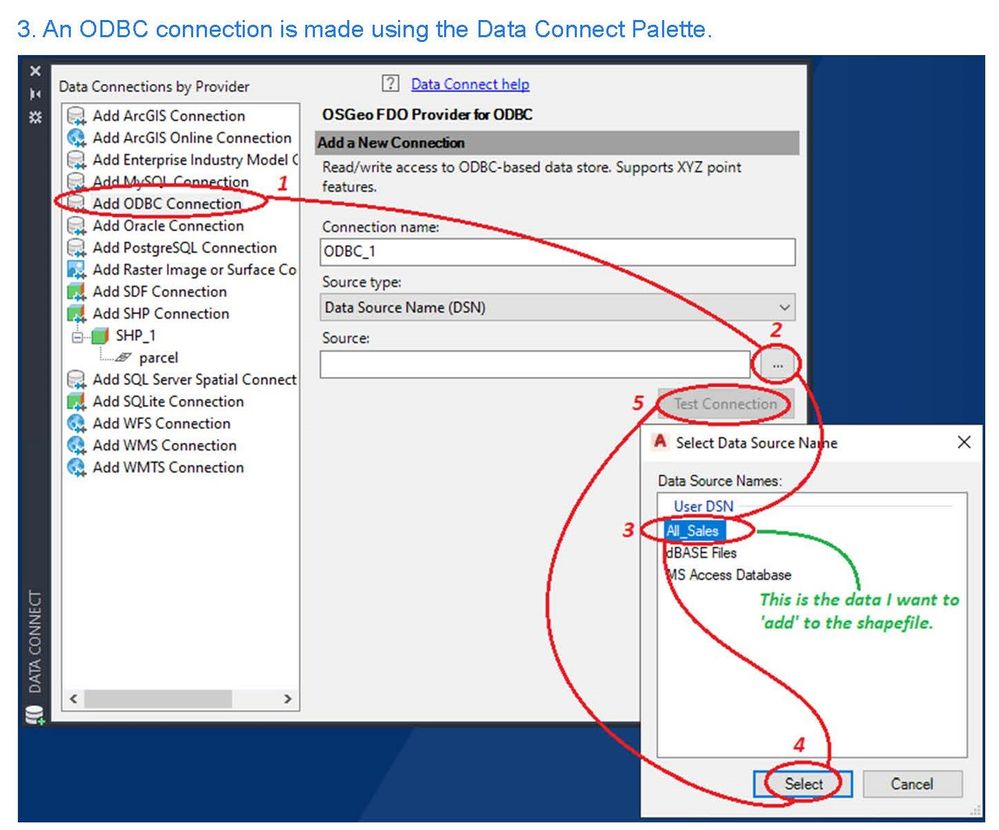Click the User DSN group header
Screen dimensions: 999x830
coord(703,506)
